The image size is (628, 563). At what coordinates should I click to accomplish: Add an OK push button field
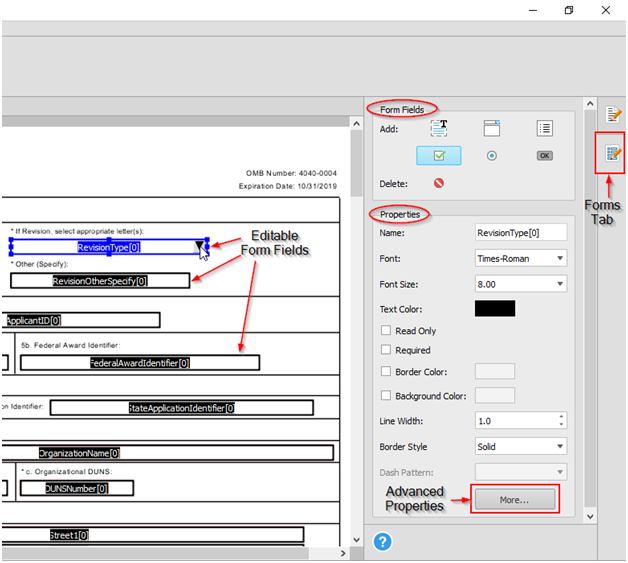544,155
